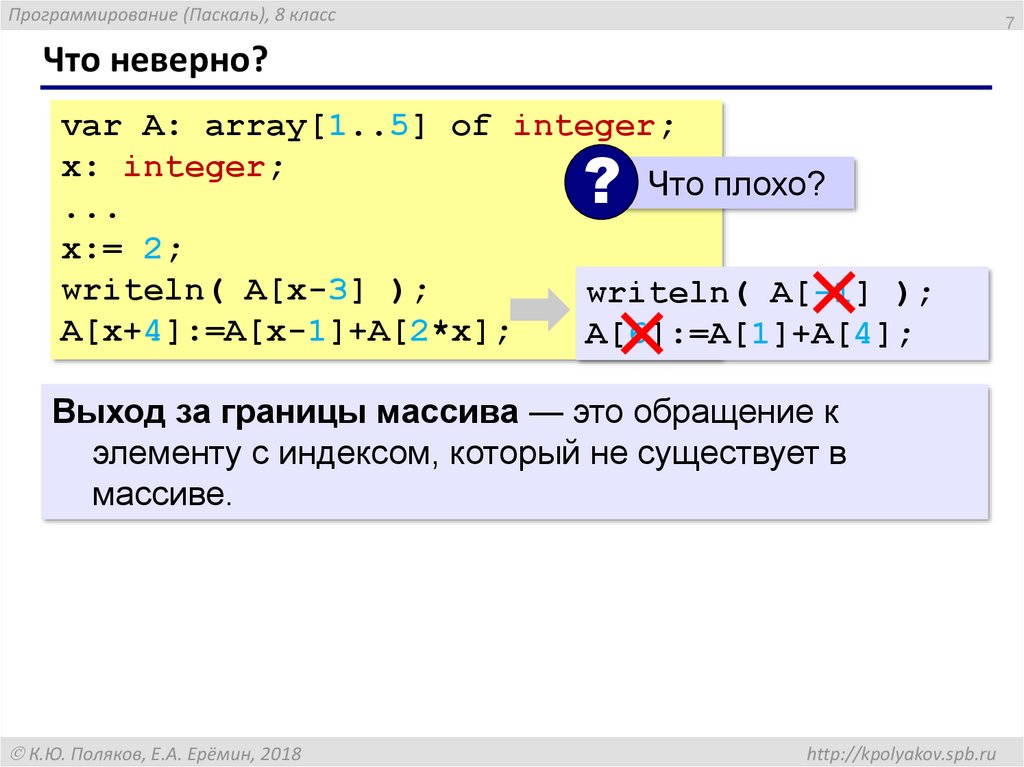This screenshot has width=1024, height=767.
Task: Click right box text ':=A[1]+A[4];'
Action: tap(791, 335)
